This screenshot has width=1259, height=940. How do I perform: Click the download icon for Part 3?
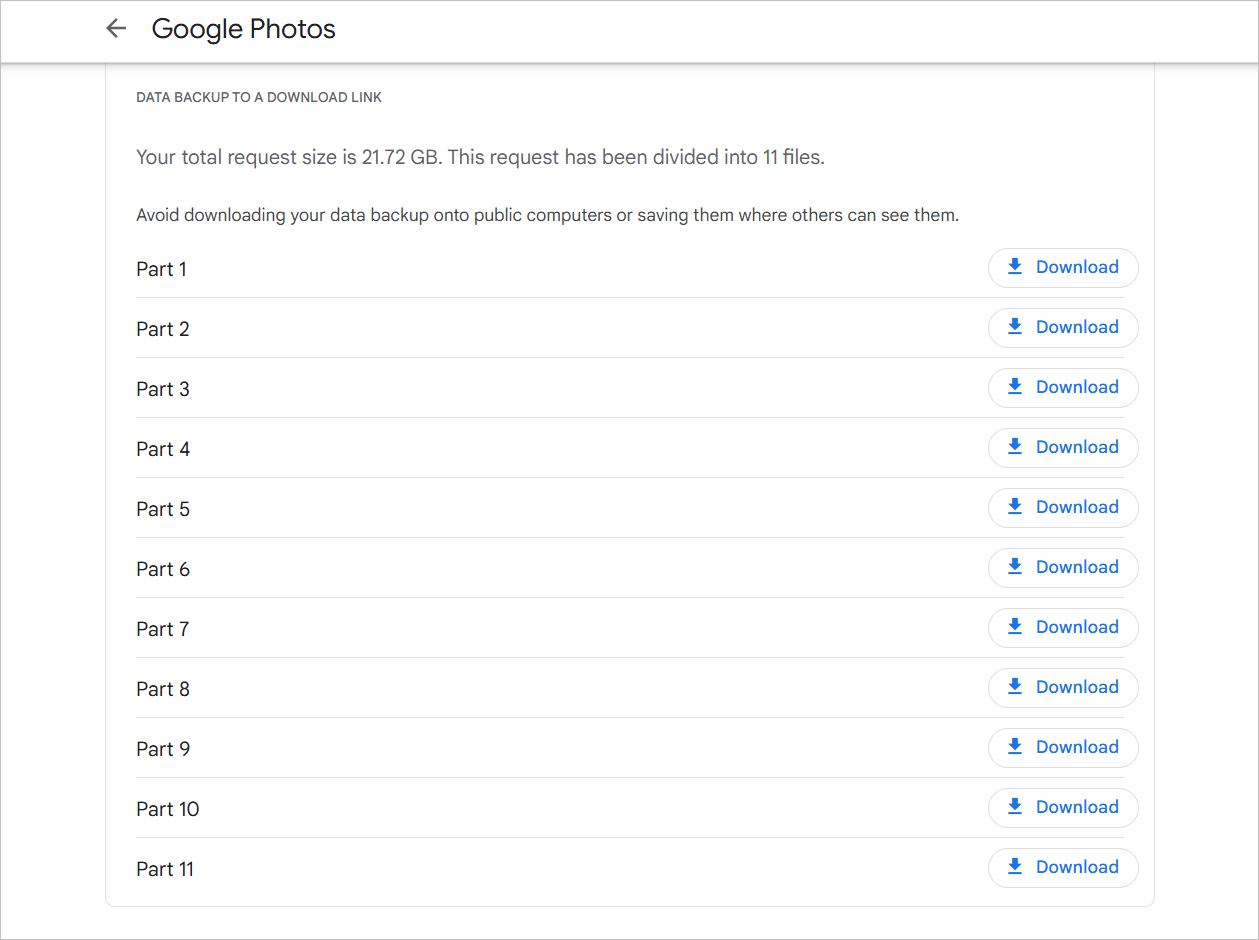pyautogui.click(x=1015, y=387)
